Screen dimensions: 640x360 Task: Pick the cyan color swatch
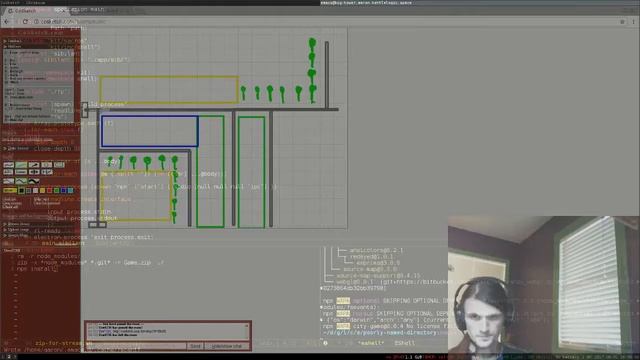(x=71, y=190)
